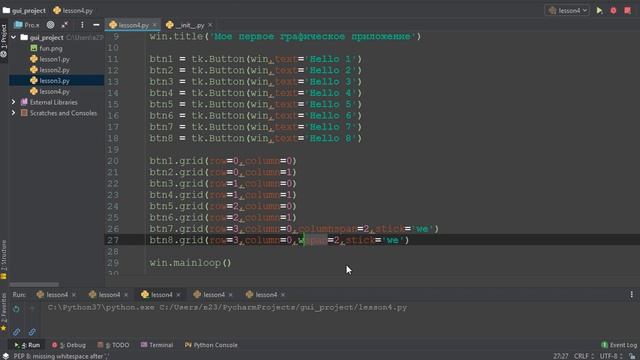Close the lesson4.py editor tab
640x360 pixels.
coord(155,25)
